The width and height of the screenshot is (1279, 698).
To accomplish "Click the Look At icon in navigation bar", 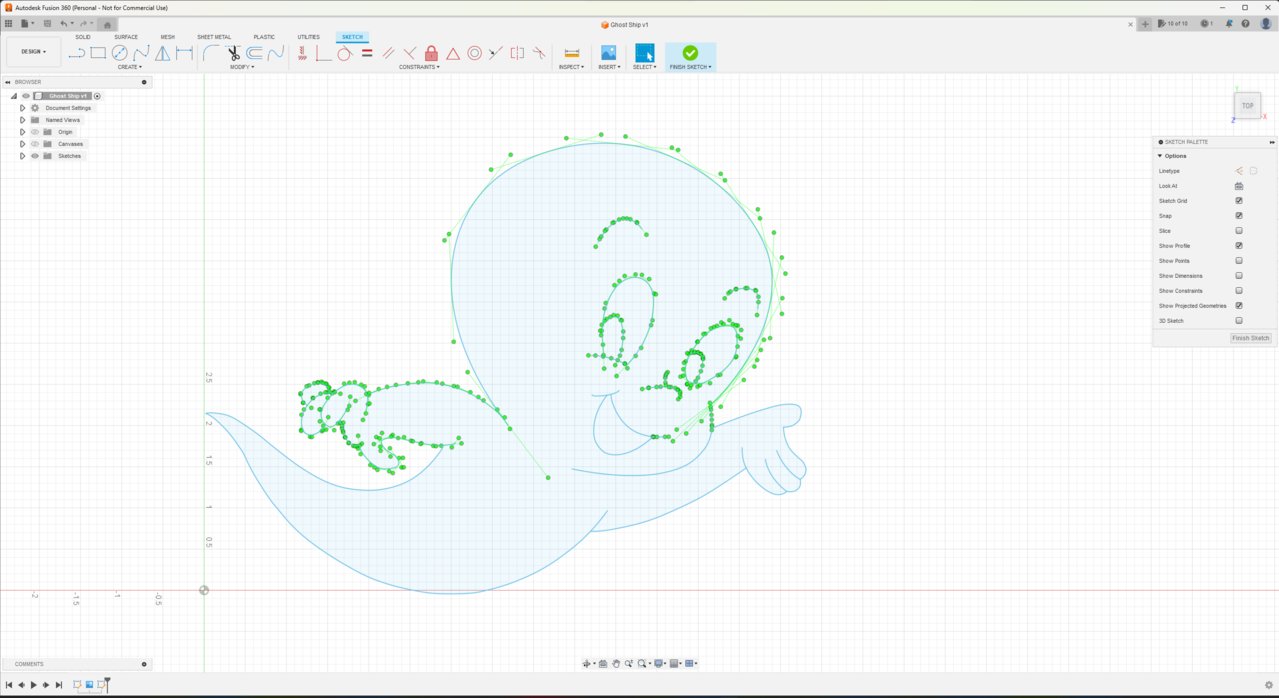I will pyautogui.click(x=603, y=664).
